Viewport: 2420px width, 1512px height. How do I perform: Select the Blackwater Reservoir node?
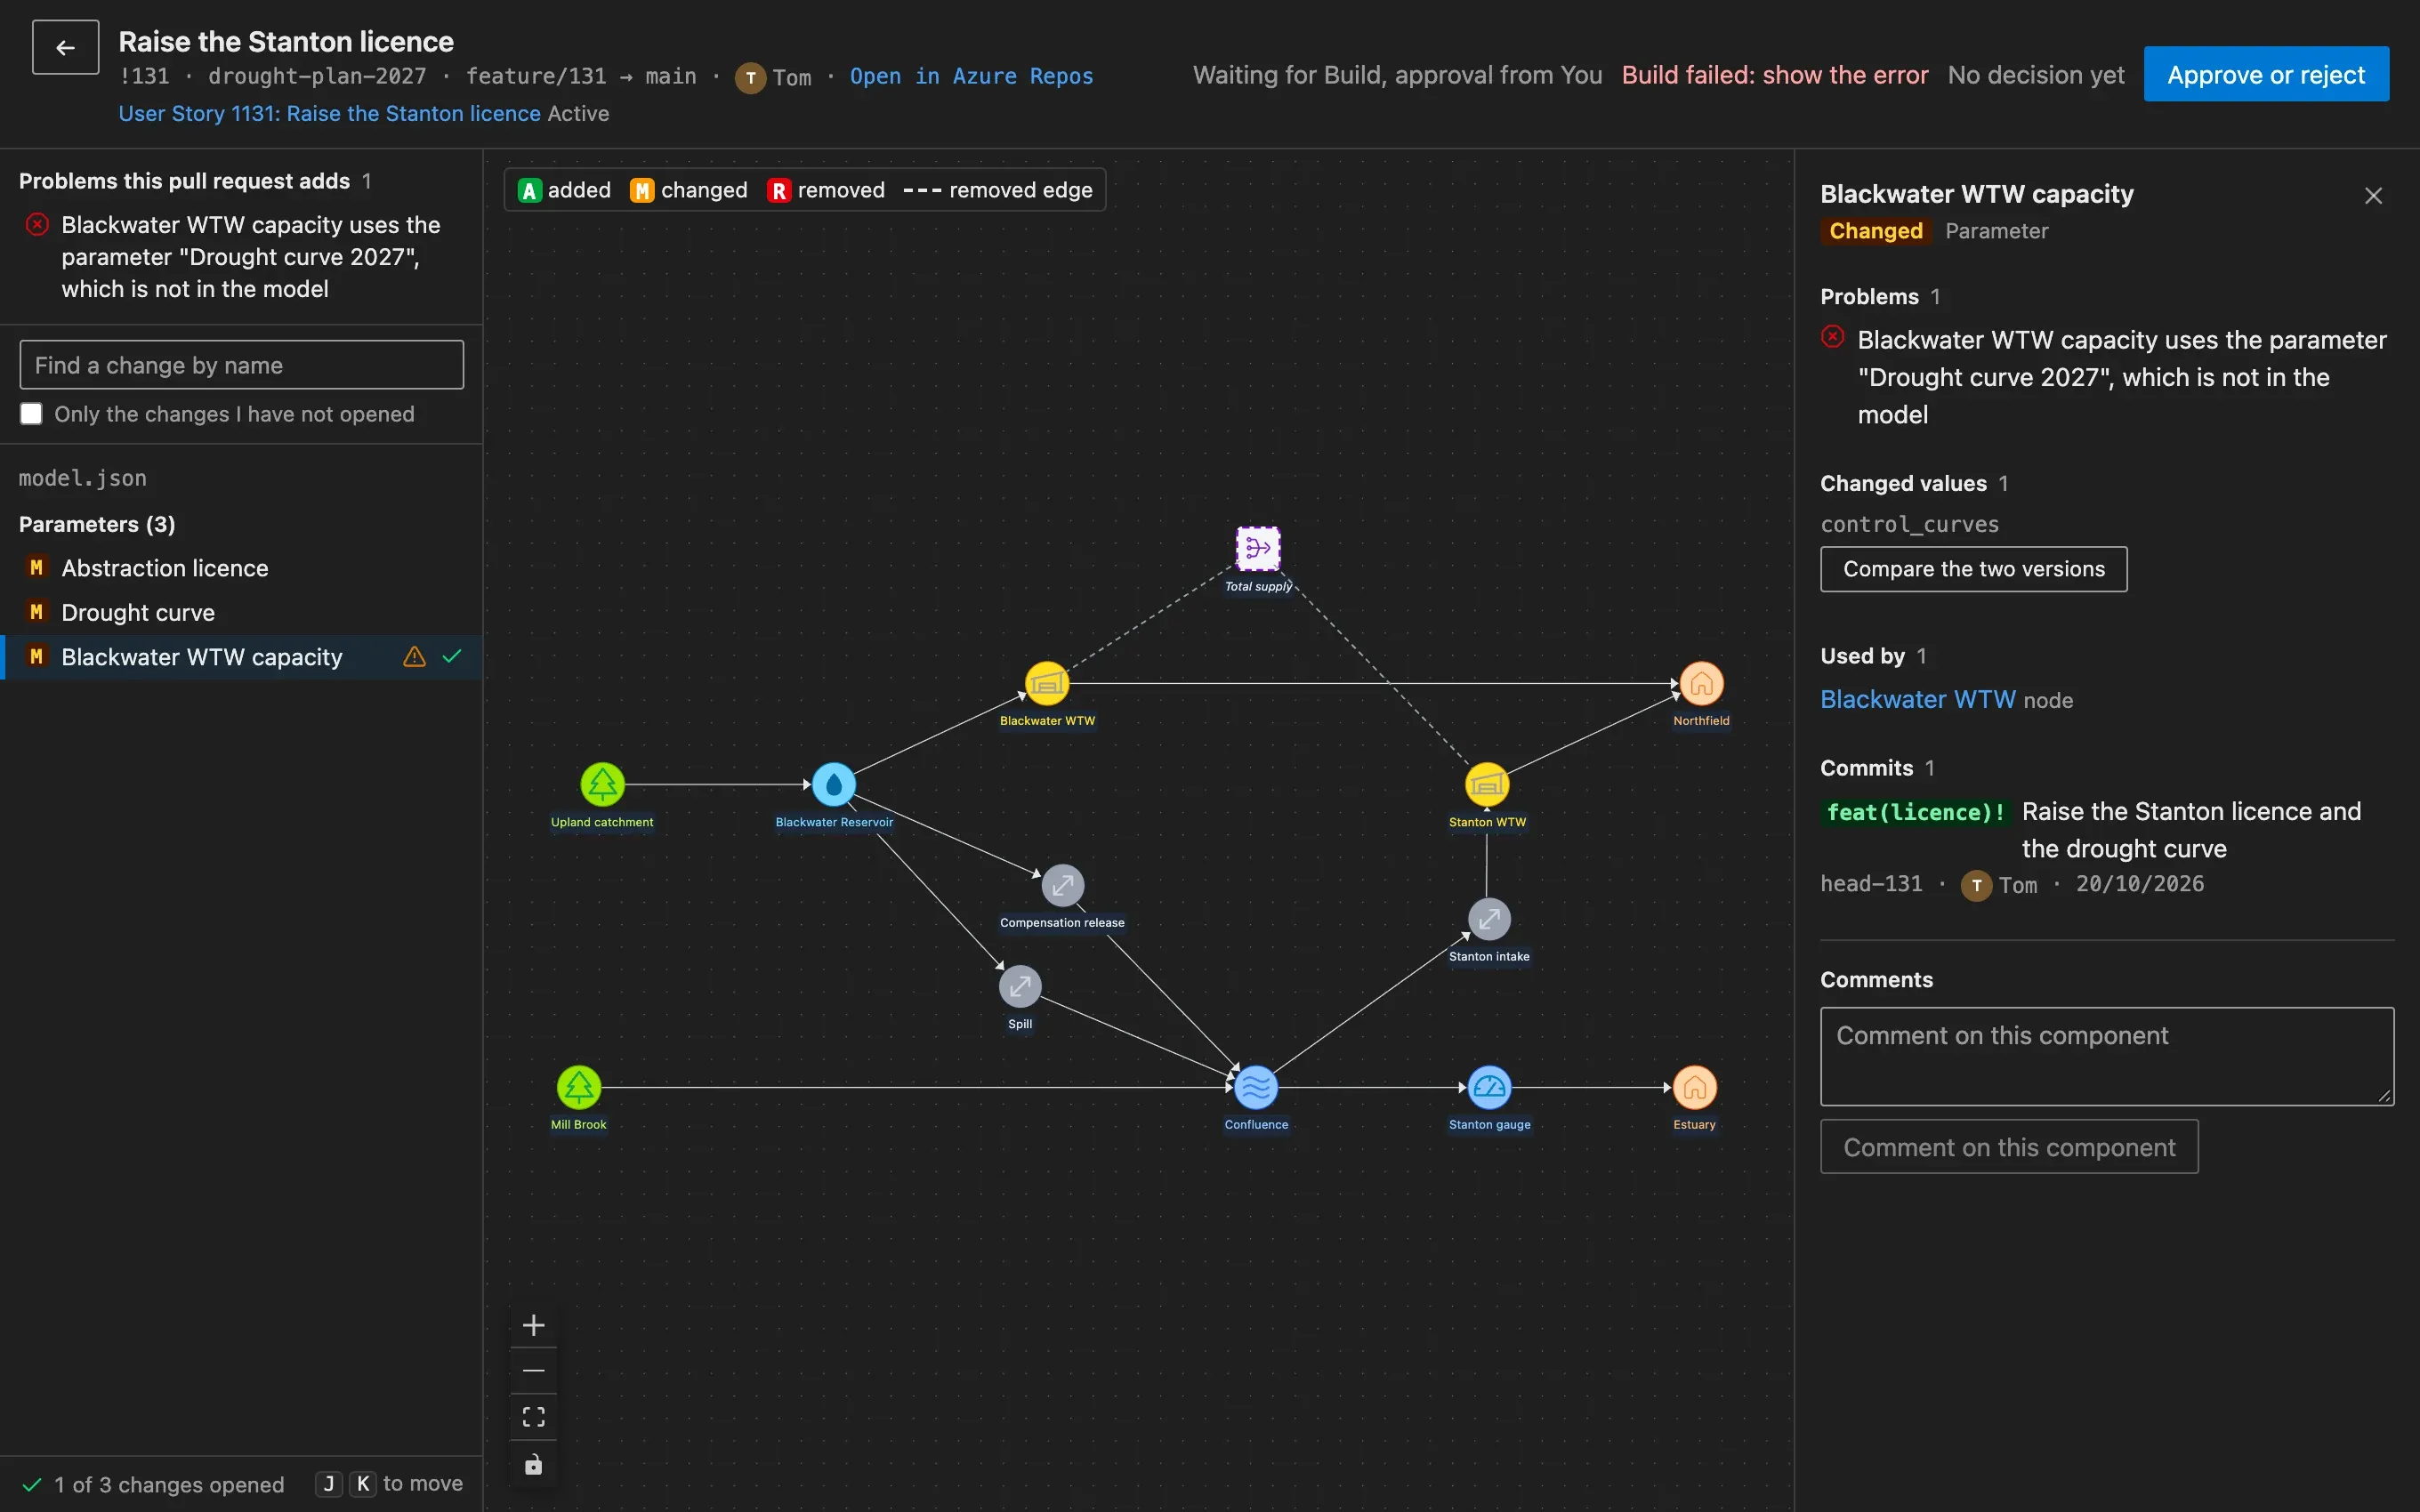click(x=833, y=785)
